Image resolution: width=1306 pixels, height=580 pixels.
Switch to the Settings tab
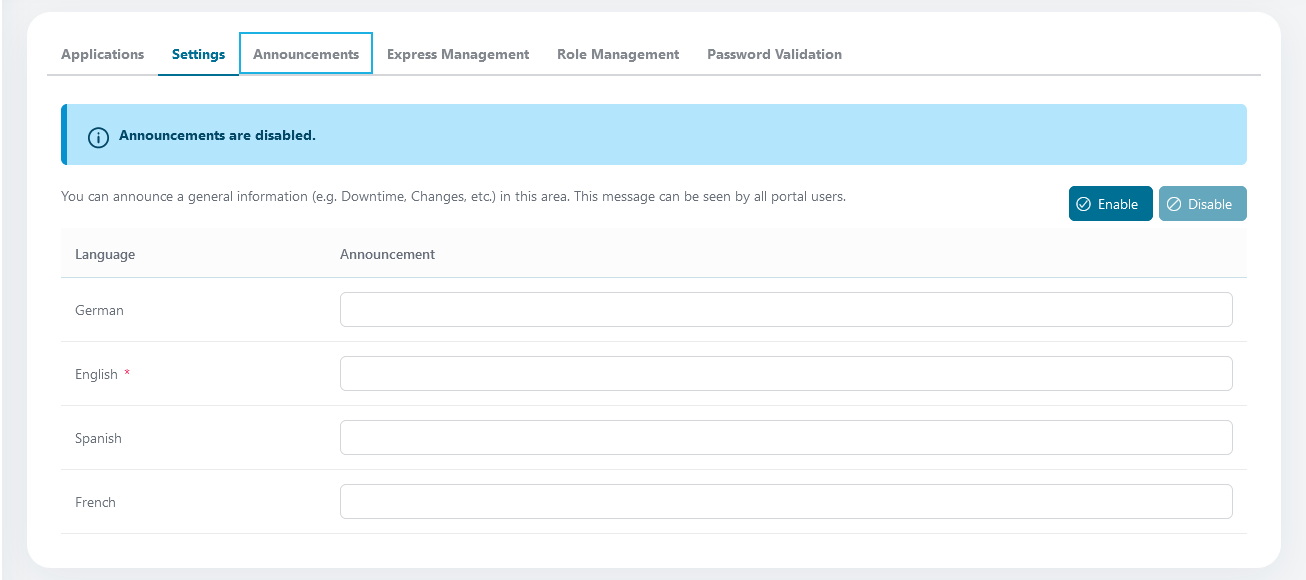pos(198,54)
